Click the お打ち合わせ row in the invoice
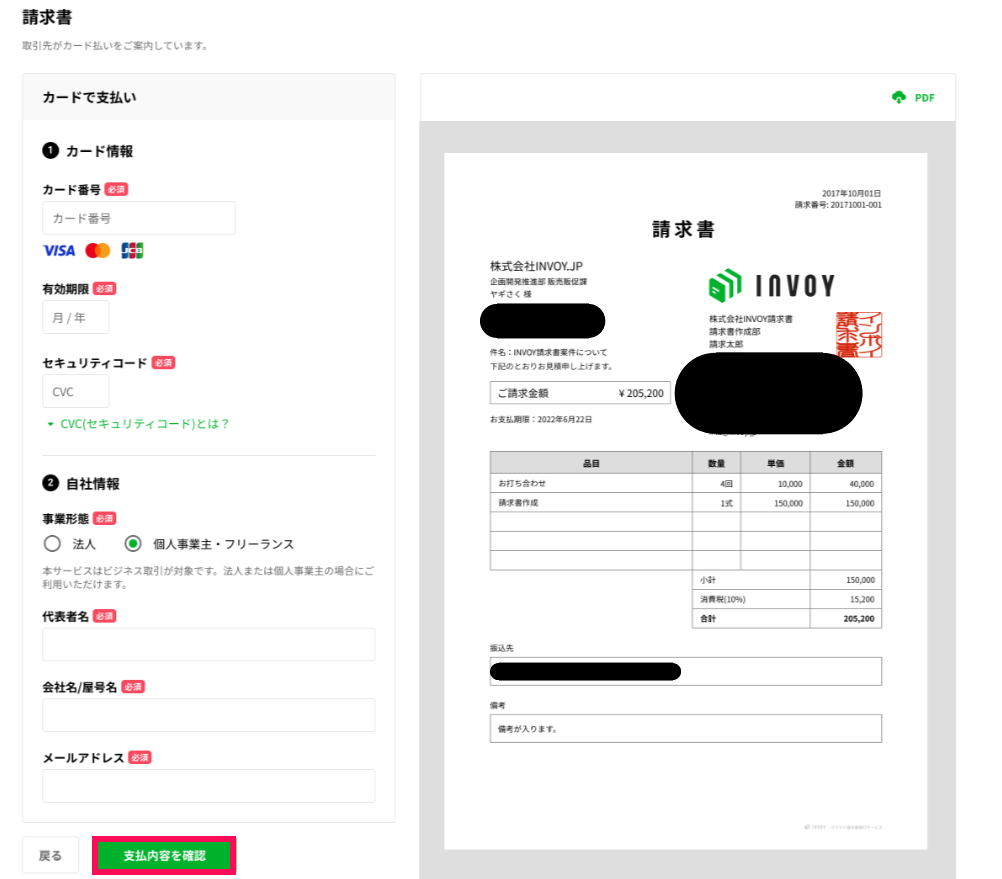1002x879 pixels. (686, 484)
